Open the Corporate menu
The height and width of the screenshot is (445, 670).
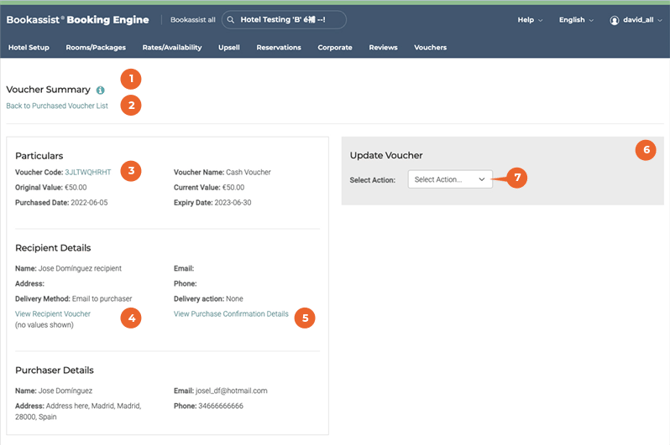334,47
